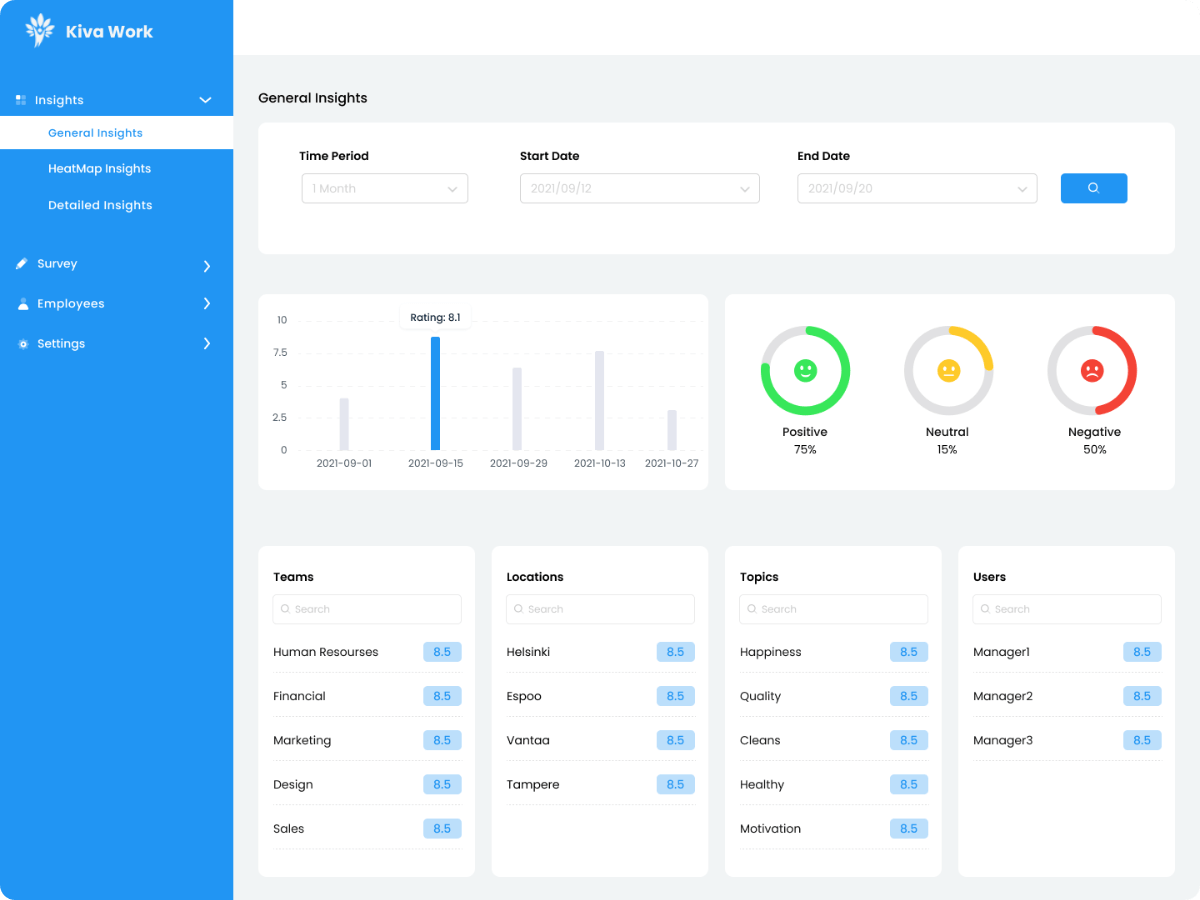Click the Positive 75% label
Image resolution: width=1200 pixels, height=900 pixels.
coord(805,441)
